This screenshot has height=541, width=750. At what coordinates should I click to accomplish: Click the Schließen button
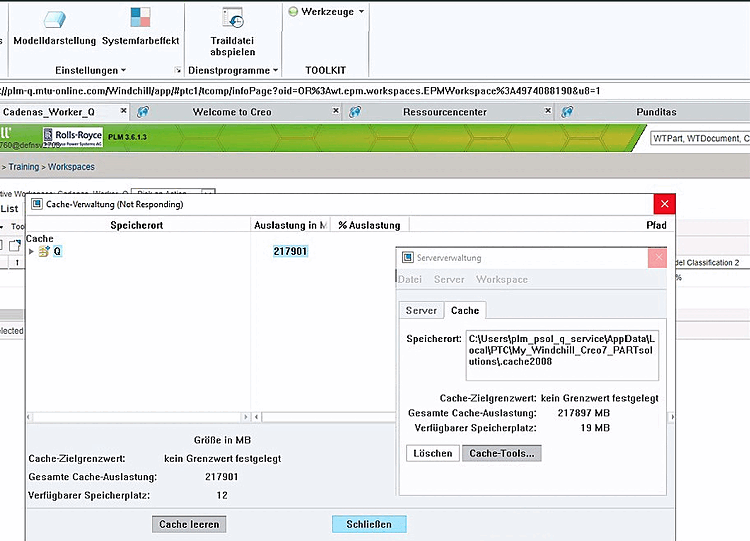pyautogui.click(x=369, y=524)
